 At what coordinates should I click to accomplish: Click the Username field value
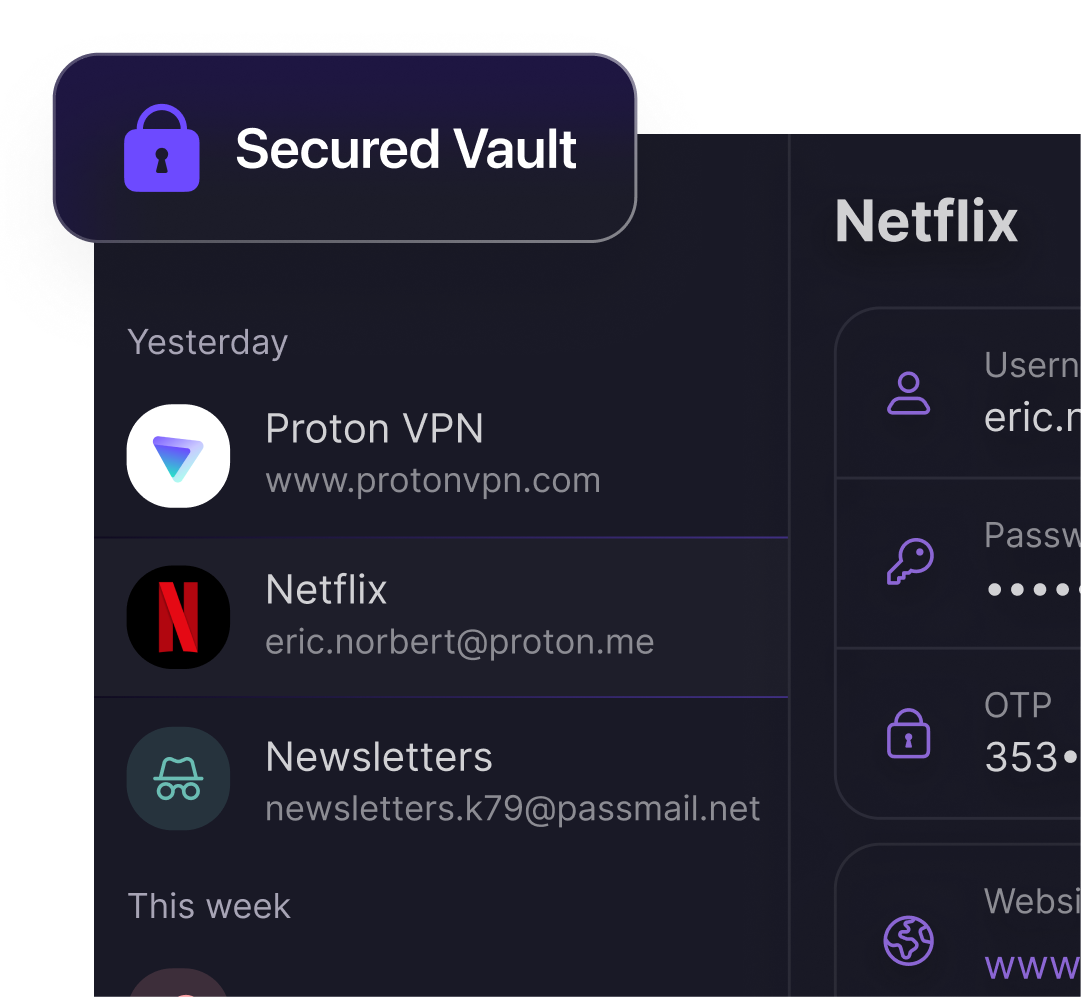[1031, 418]
